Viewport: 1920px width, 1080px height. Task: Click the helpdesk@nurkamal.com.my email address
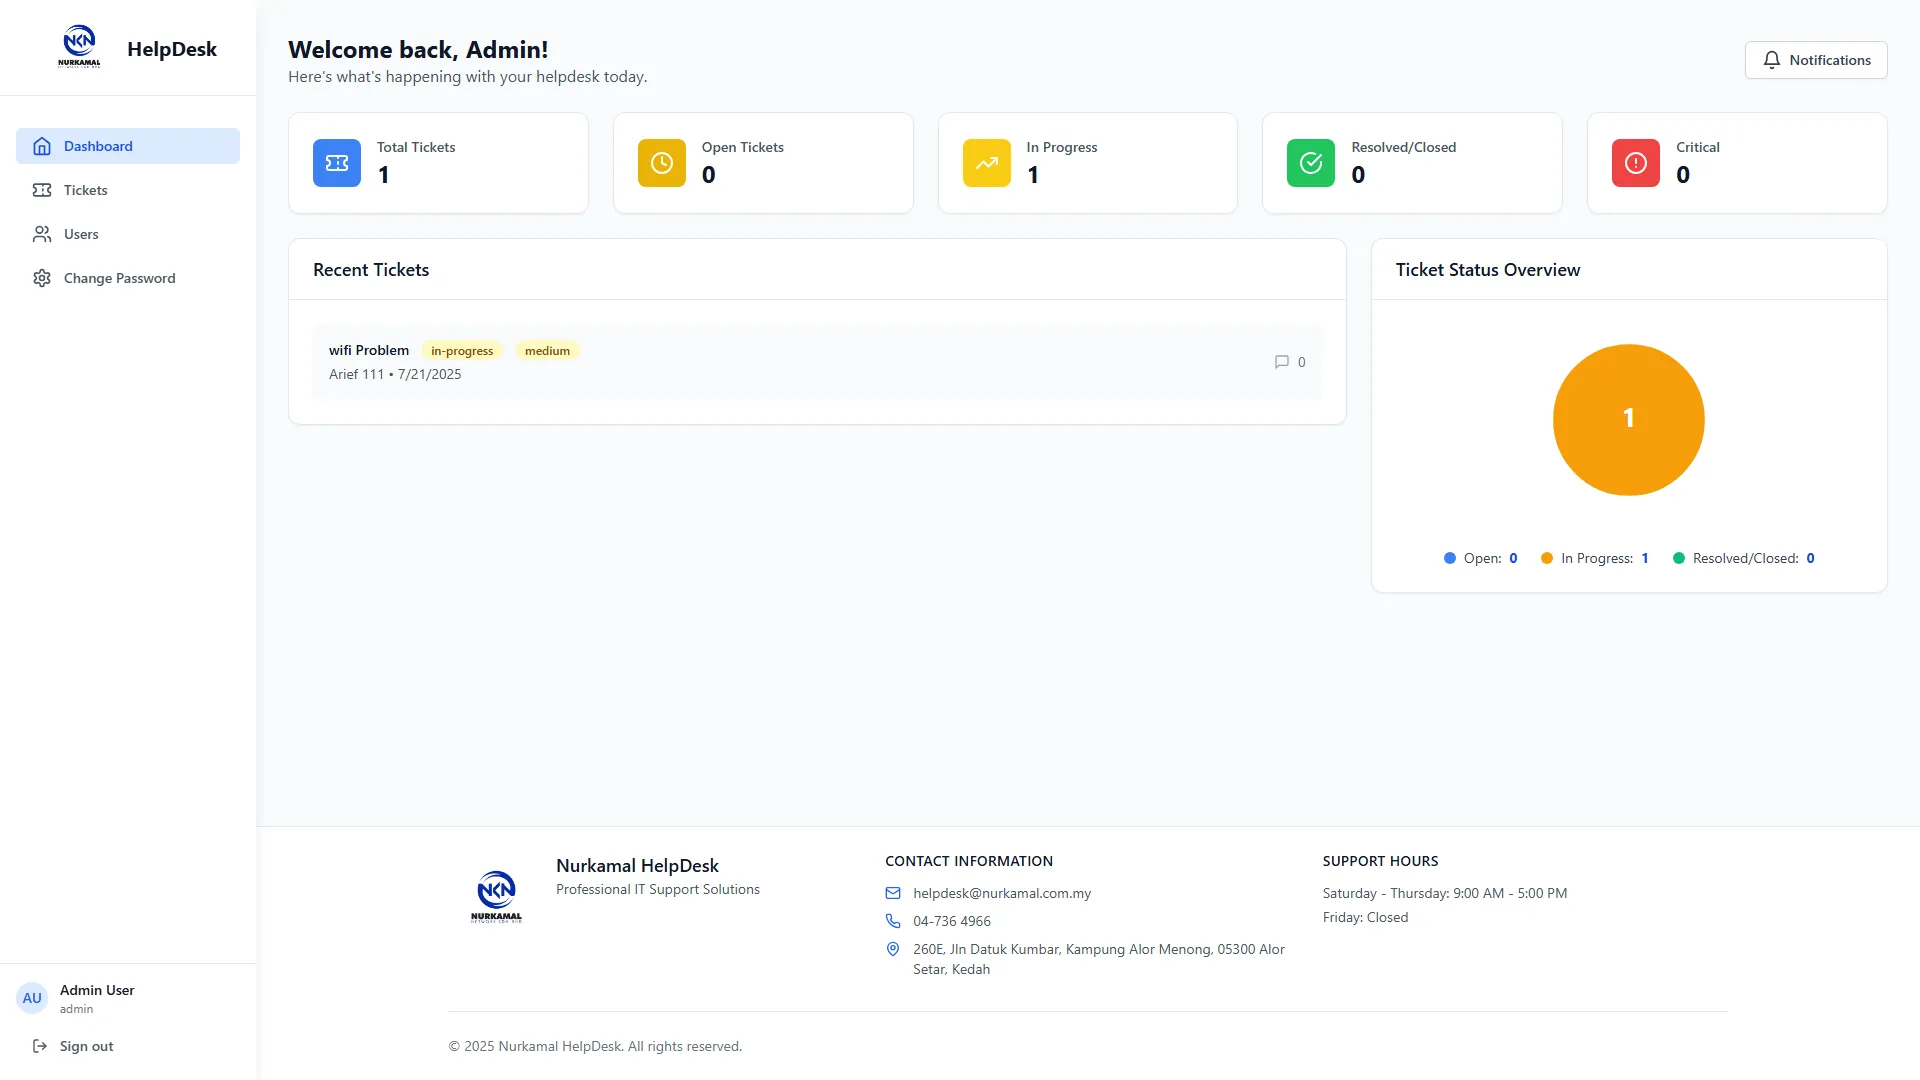click(x=1002, y=893)
